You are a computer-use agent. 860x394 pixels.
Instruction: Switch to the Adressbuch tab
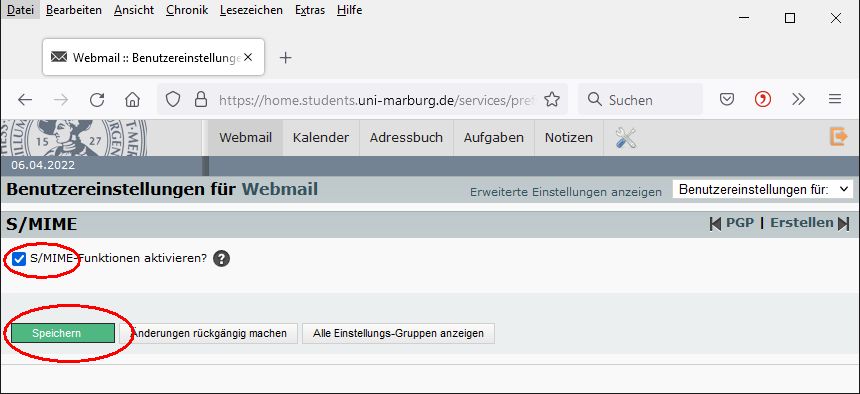406,138
